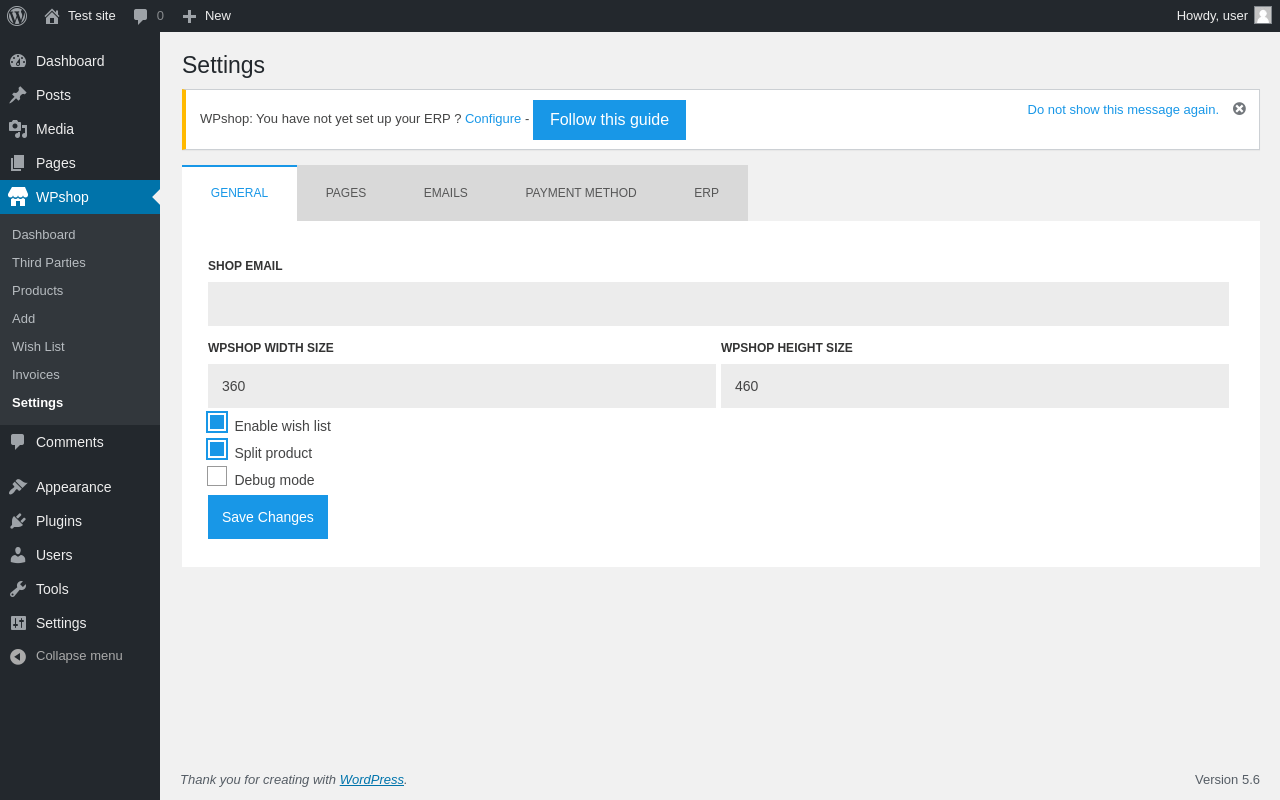Click New text in admin bar

click(218, 16)
